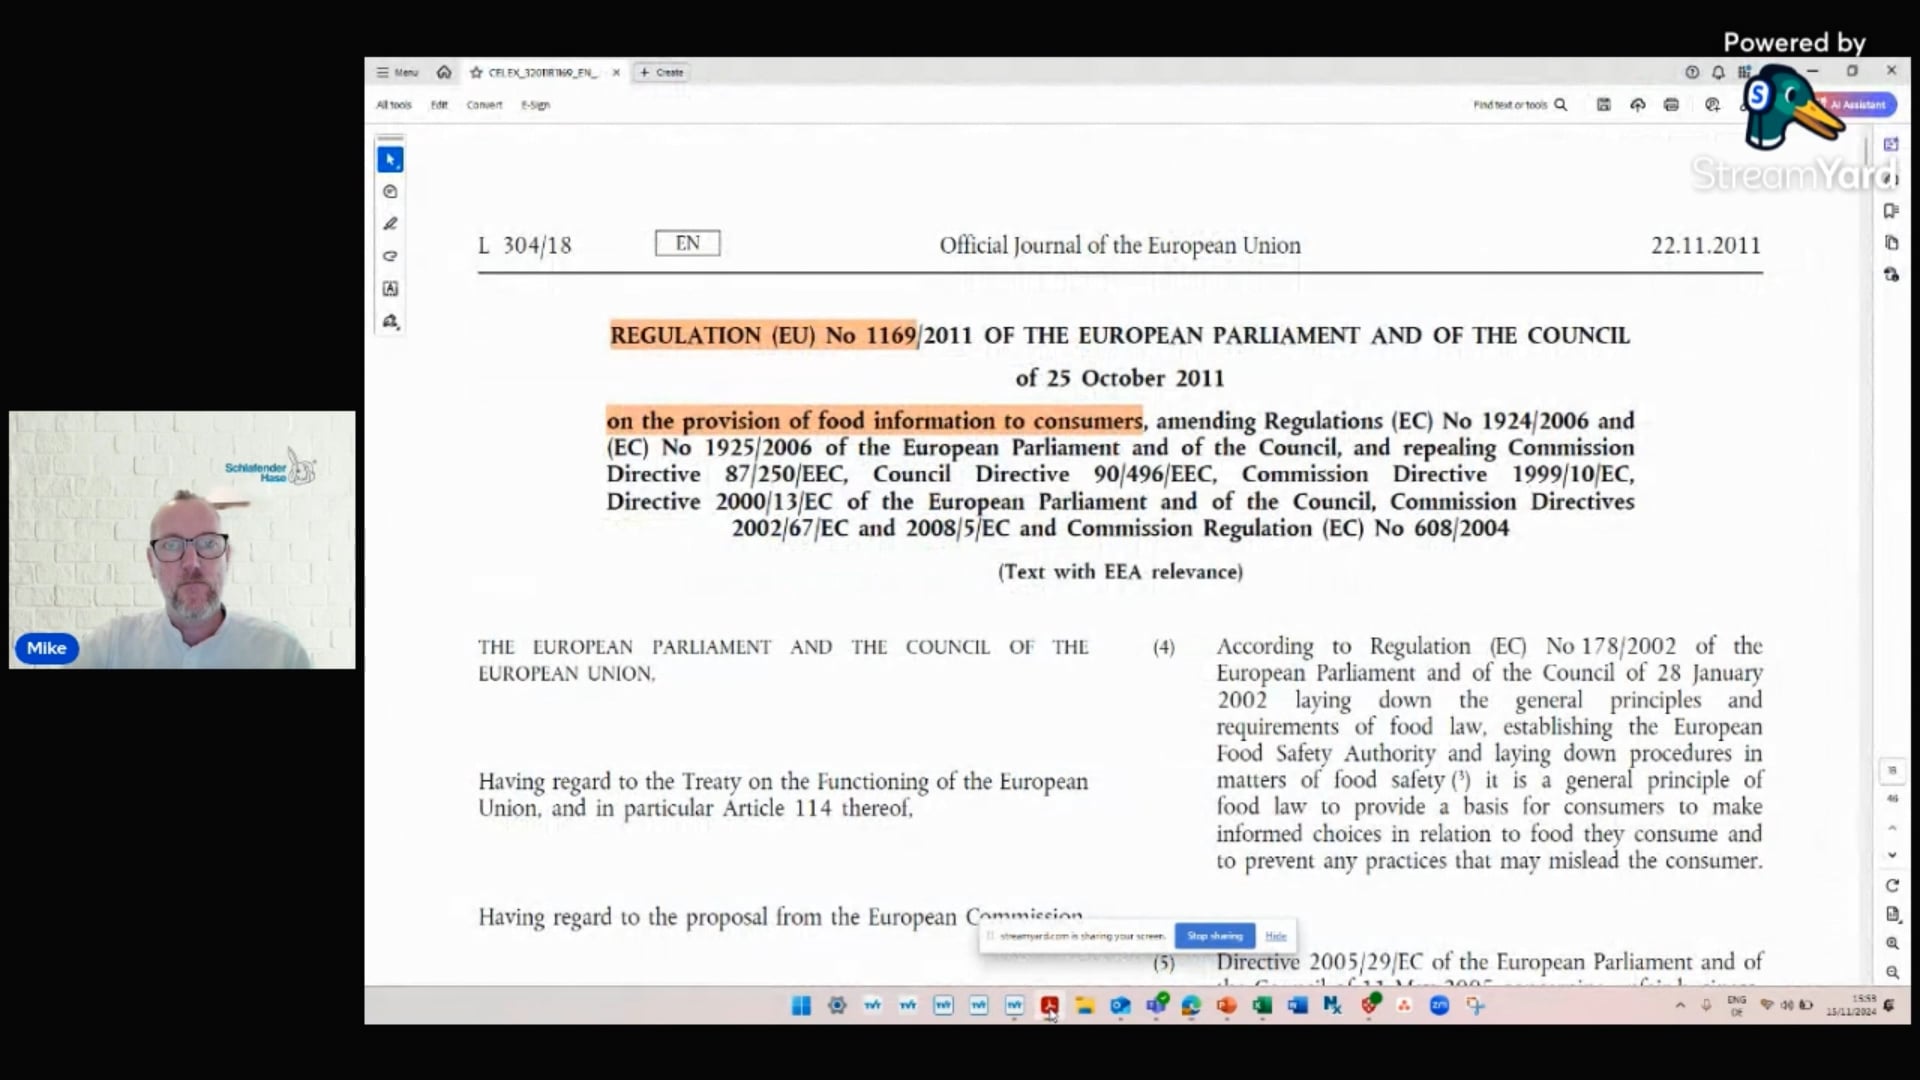Zoom in with magnifier plus icon
Viewport: 1920px width, 1080px height.
(1892, 943)
